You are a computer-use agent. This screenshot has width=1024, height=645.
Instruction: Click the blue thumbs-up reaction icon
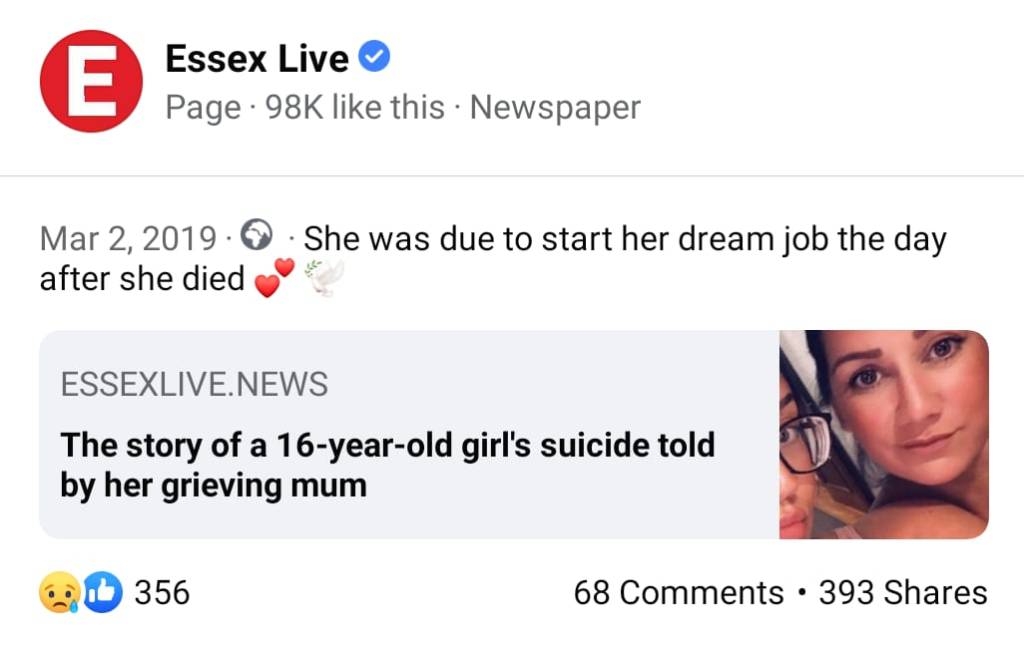pyautogui.click(x=101, y=593)
